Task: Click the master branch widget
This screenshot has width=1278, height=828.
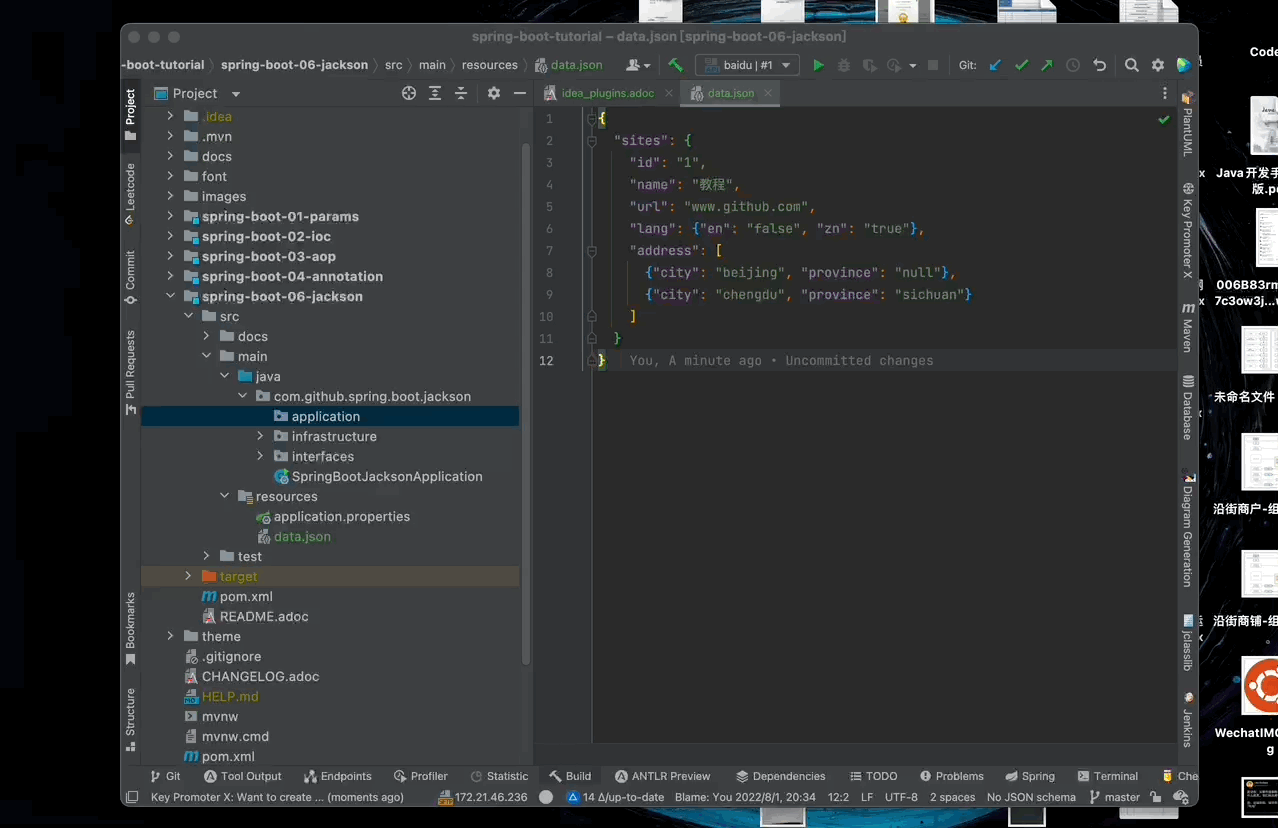Action: [x=1115, y=797]
